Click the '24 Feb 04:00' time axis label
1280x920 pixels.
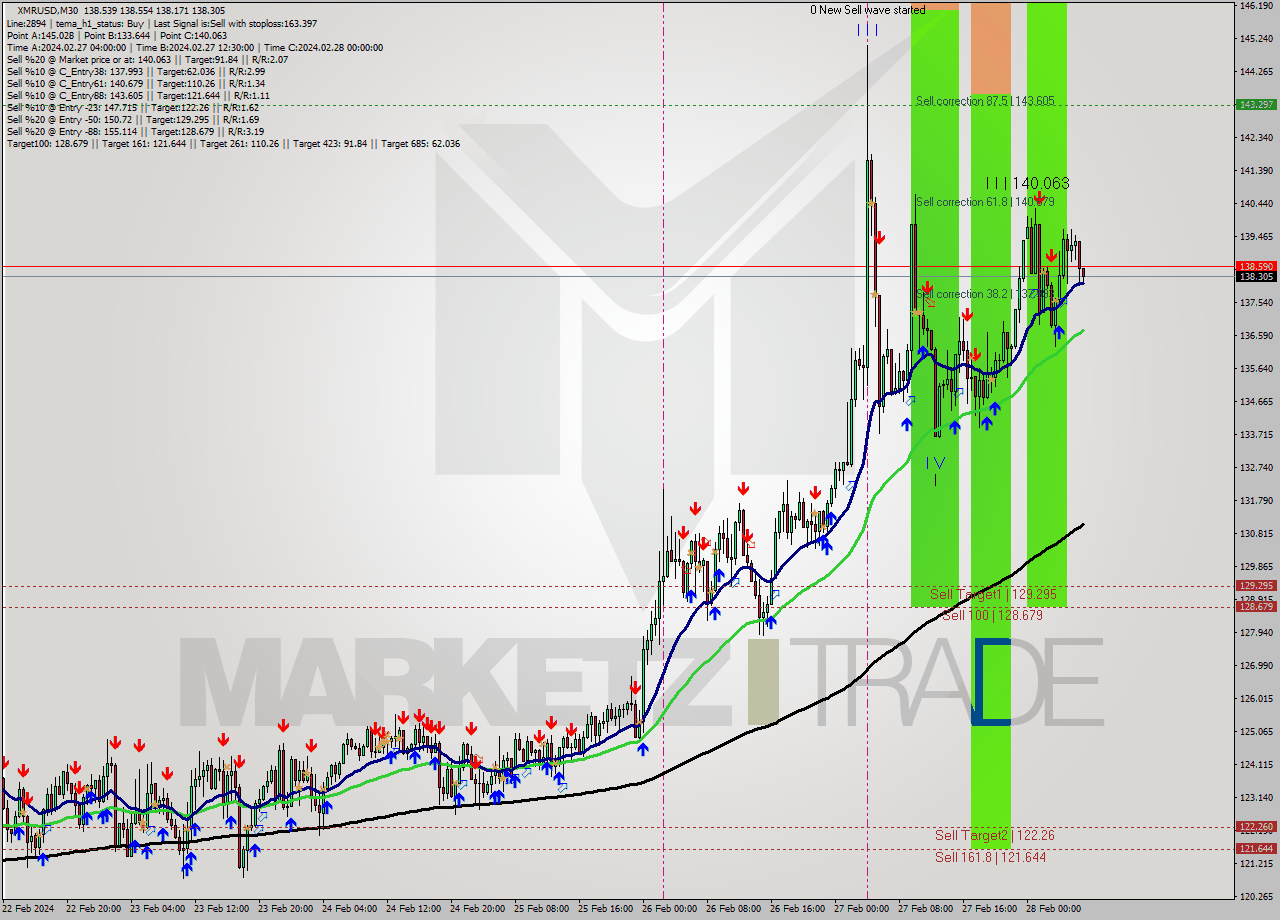point(349,909)
